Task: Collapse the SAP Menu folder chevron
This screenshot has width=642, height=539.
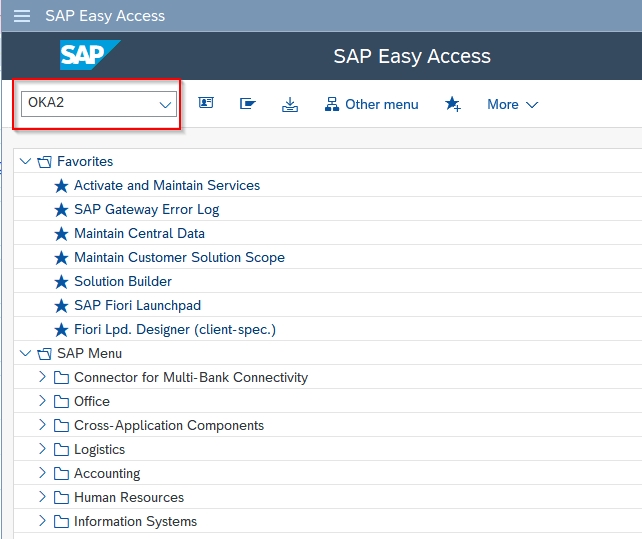Action: pyautogui.click(x=25, y=353)
